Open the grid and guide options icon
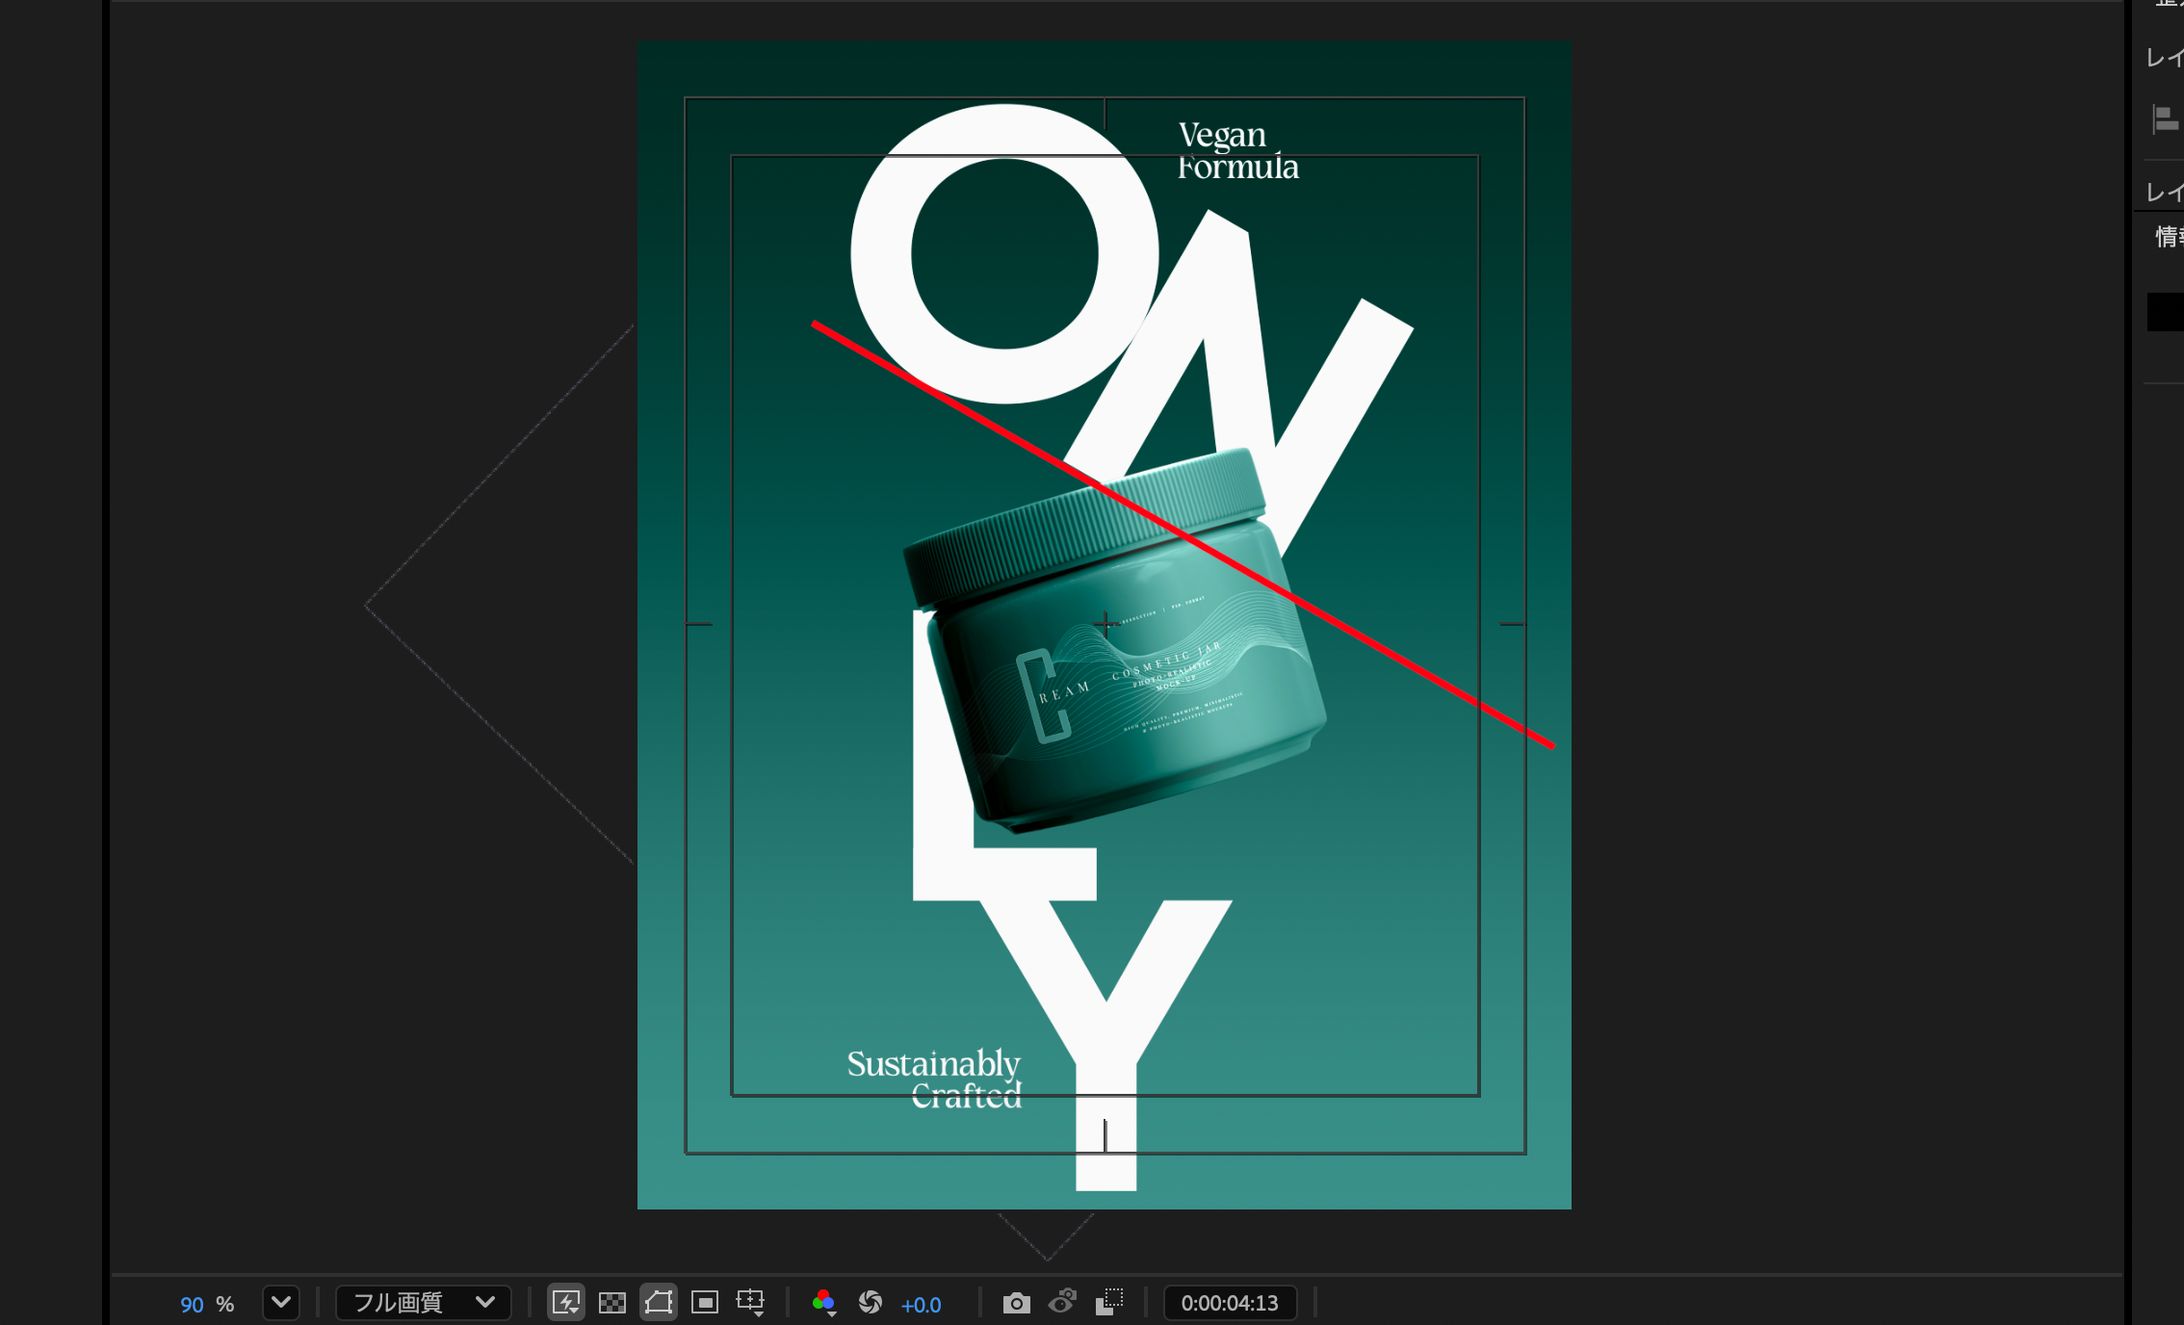This screenshot has height=1325, width=2184. click(751, 1303)
